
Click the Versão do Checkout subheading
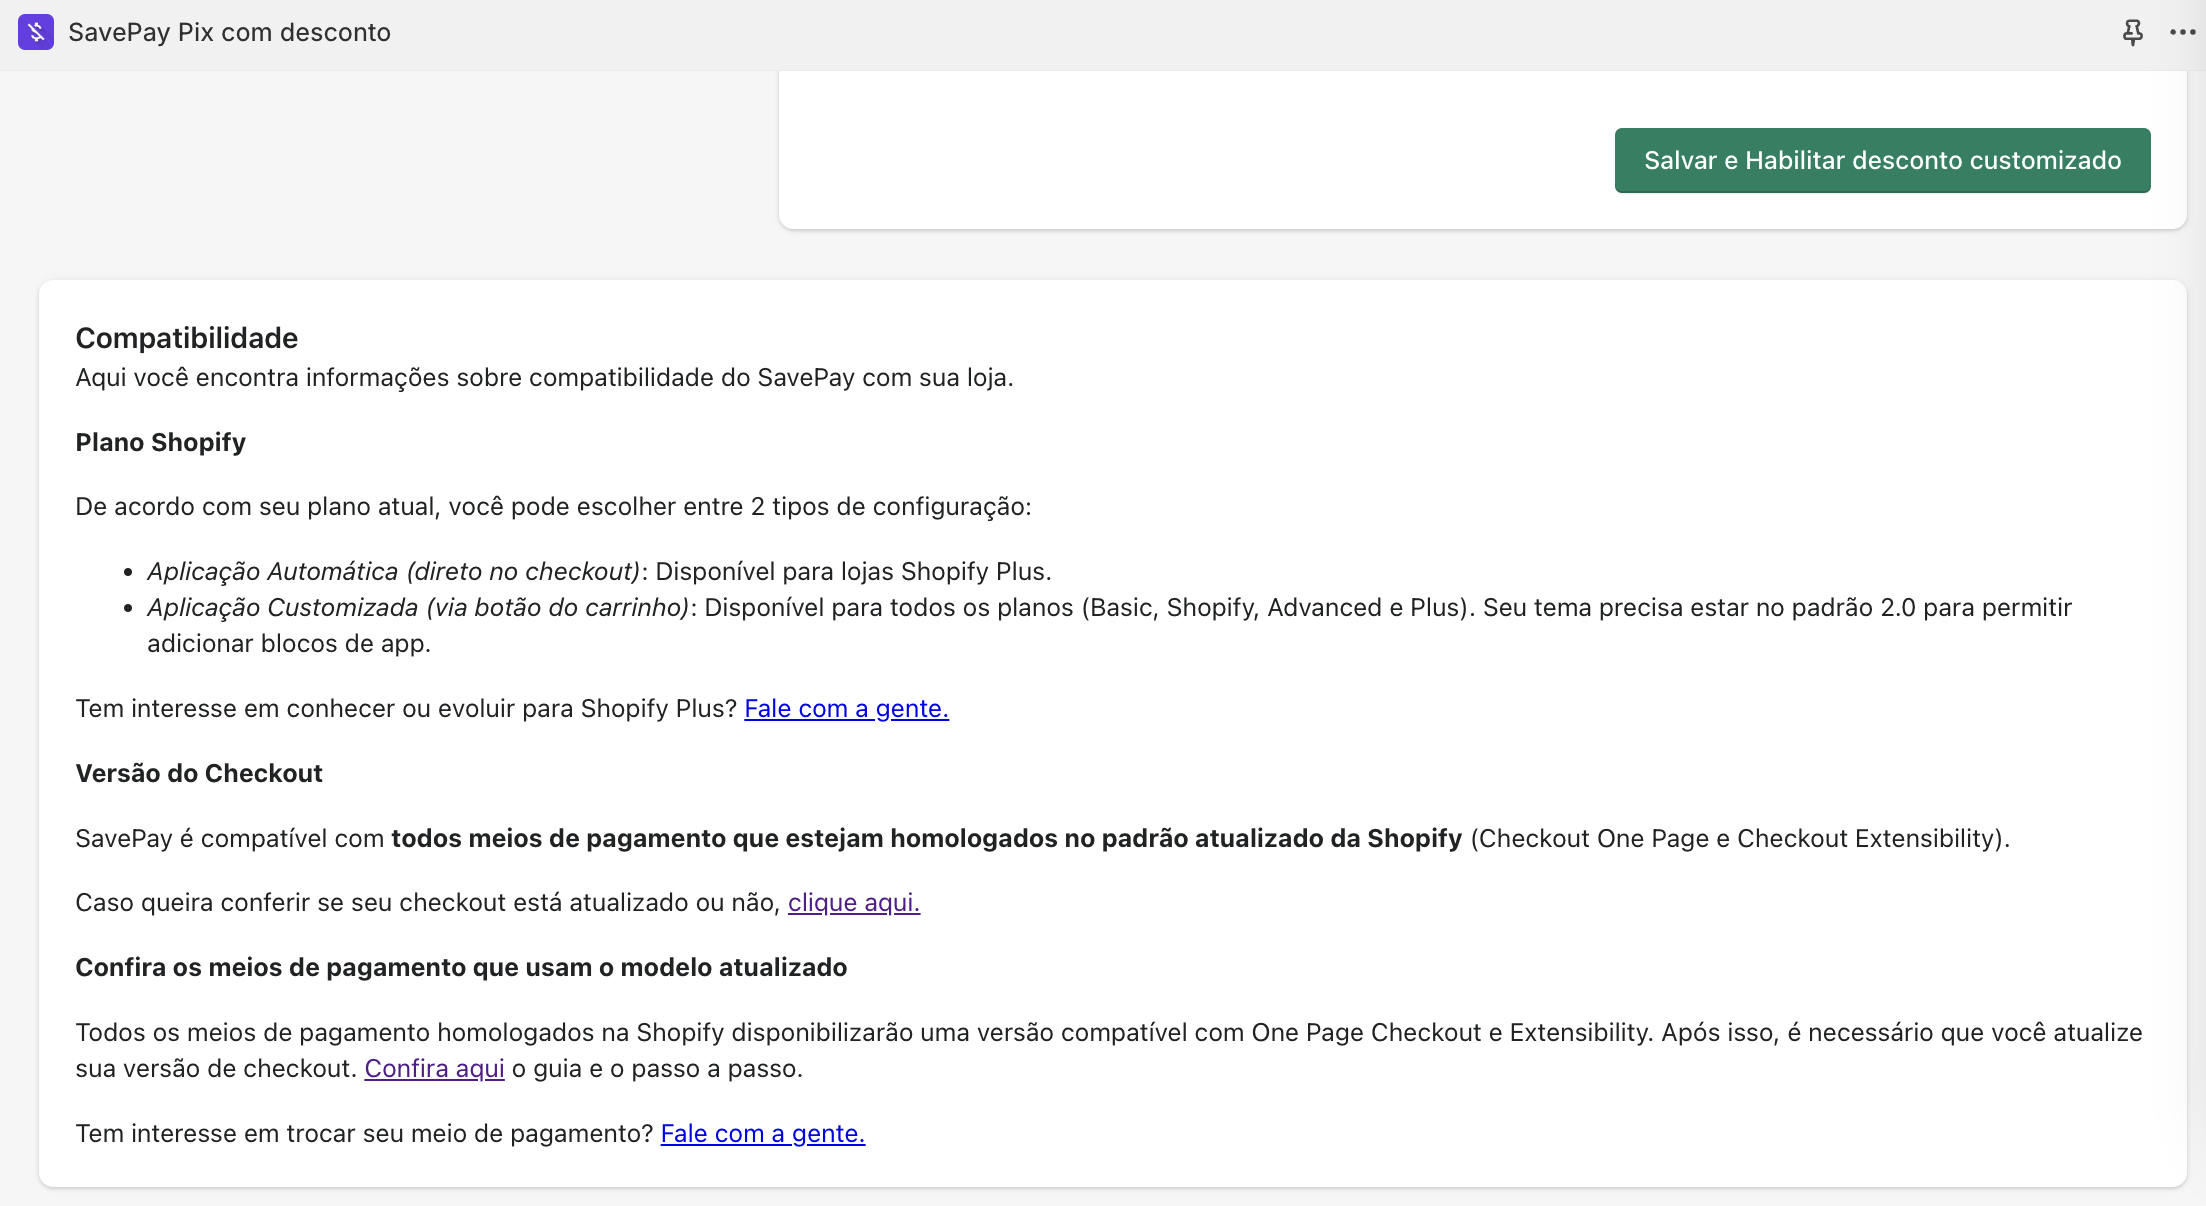click(199, 773)
